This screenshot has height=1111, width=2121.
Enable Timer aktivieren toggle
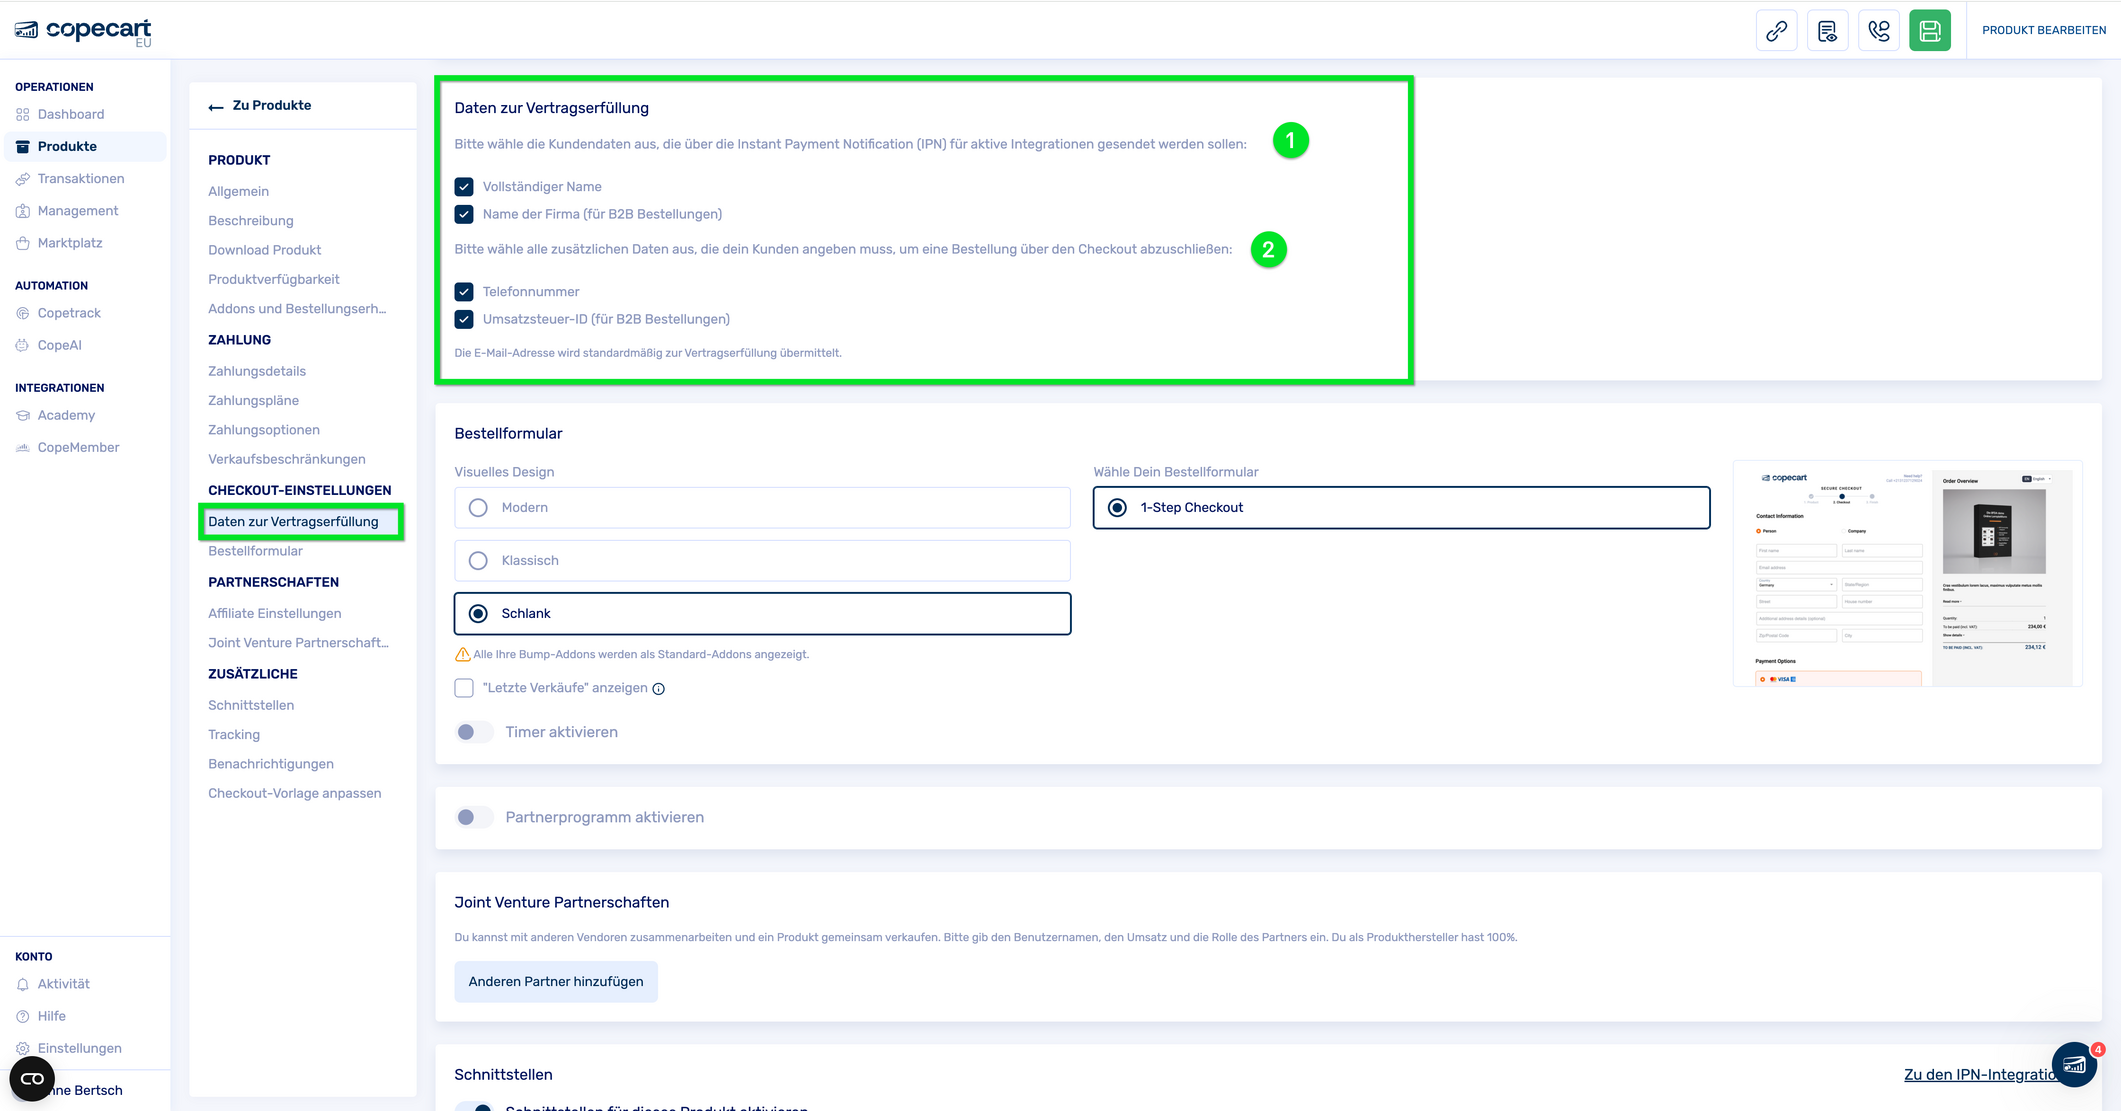click(x=474, y=732)
